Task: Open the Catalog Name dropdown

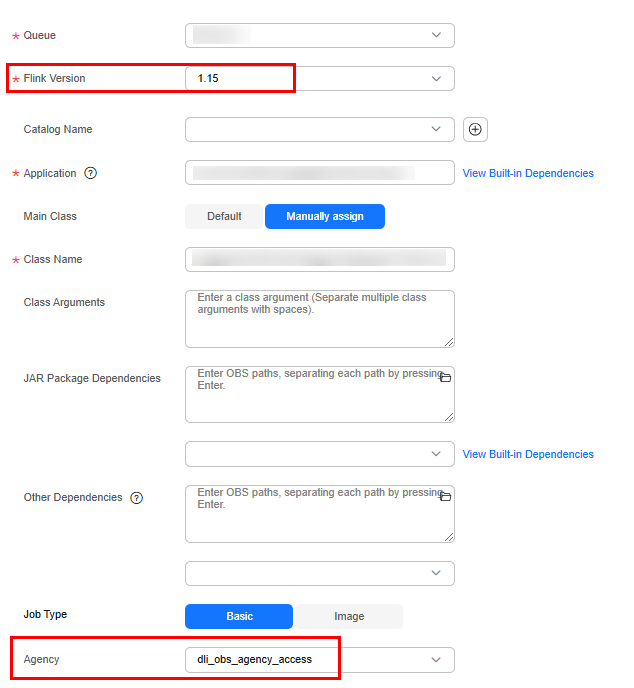Action: pyautogui.click(x=320, y=129)
